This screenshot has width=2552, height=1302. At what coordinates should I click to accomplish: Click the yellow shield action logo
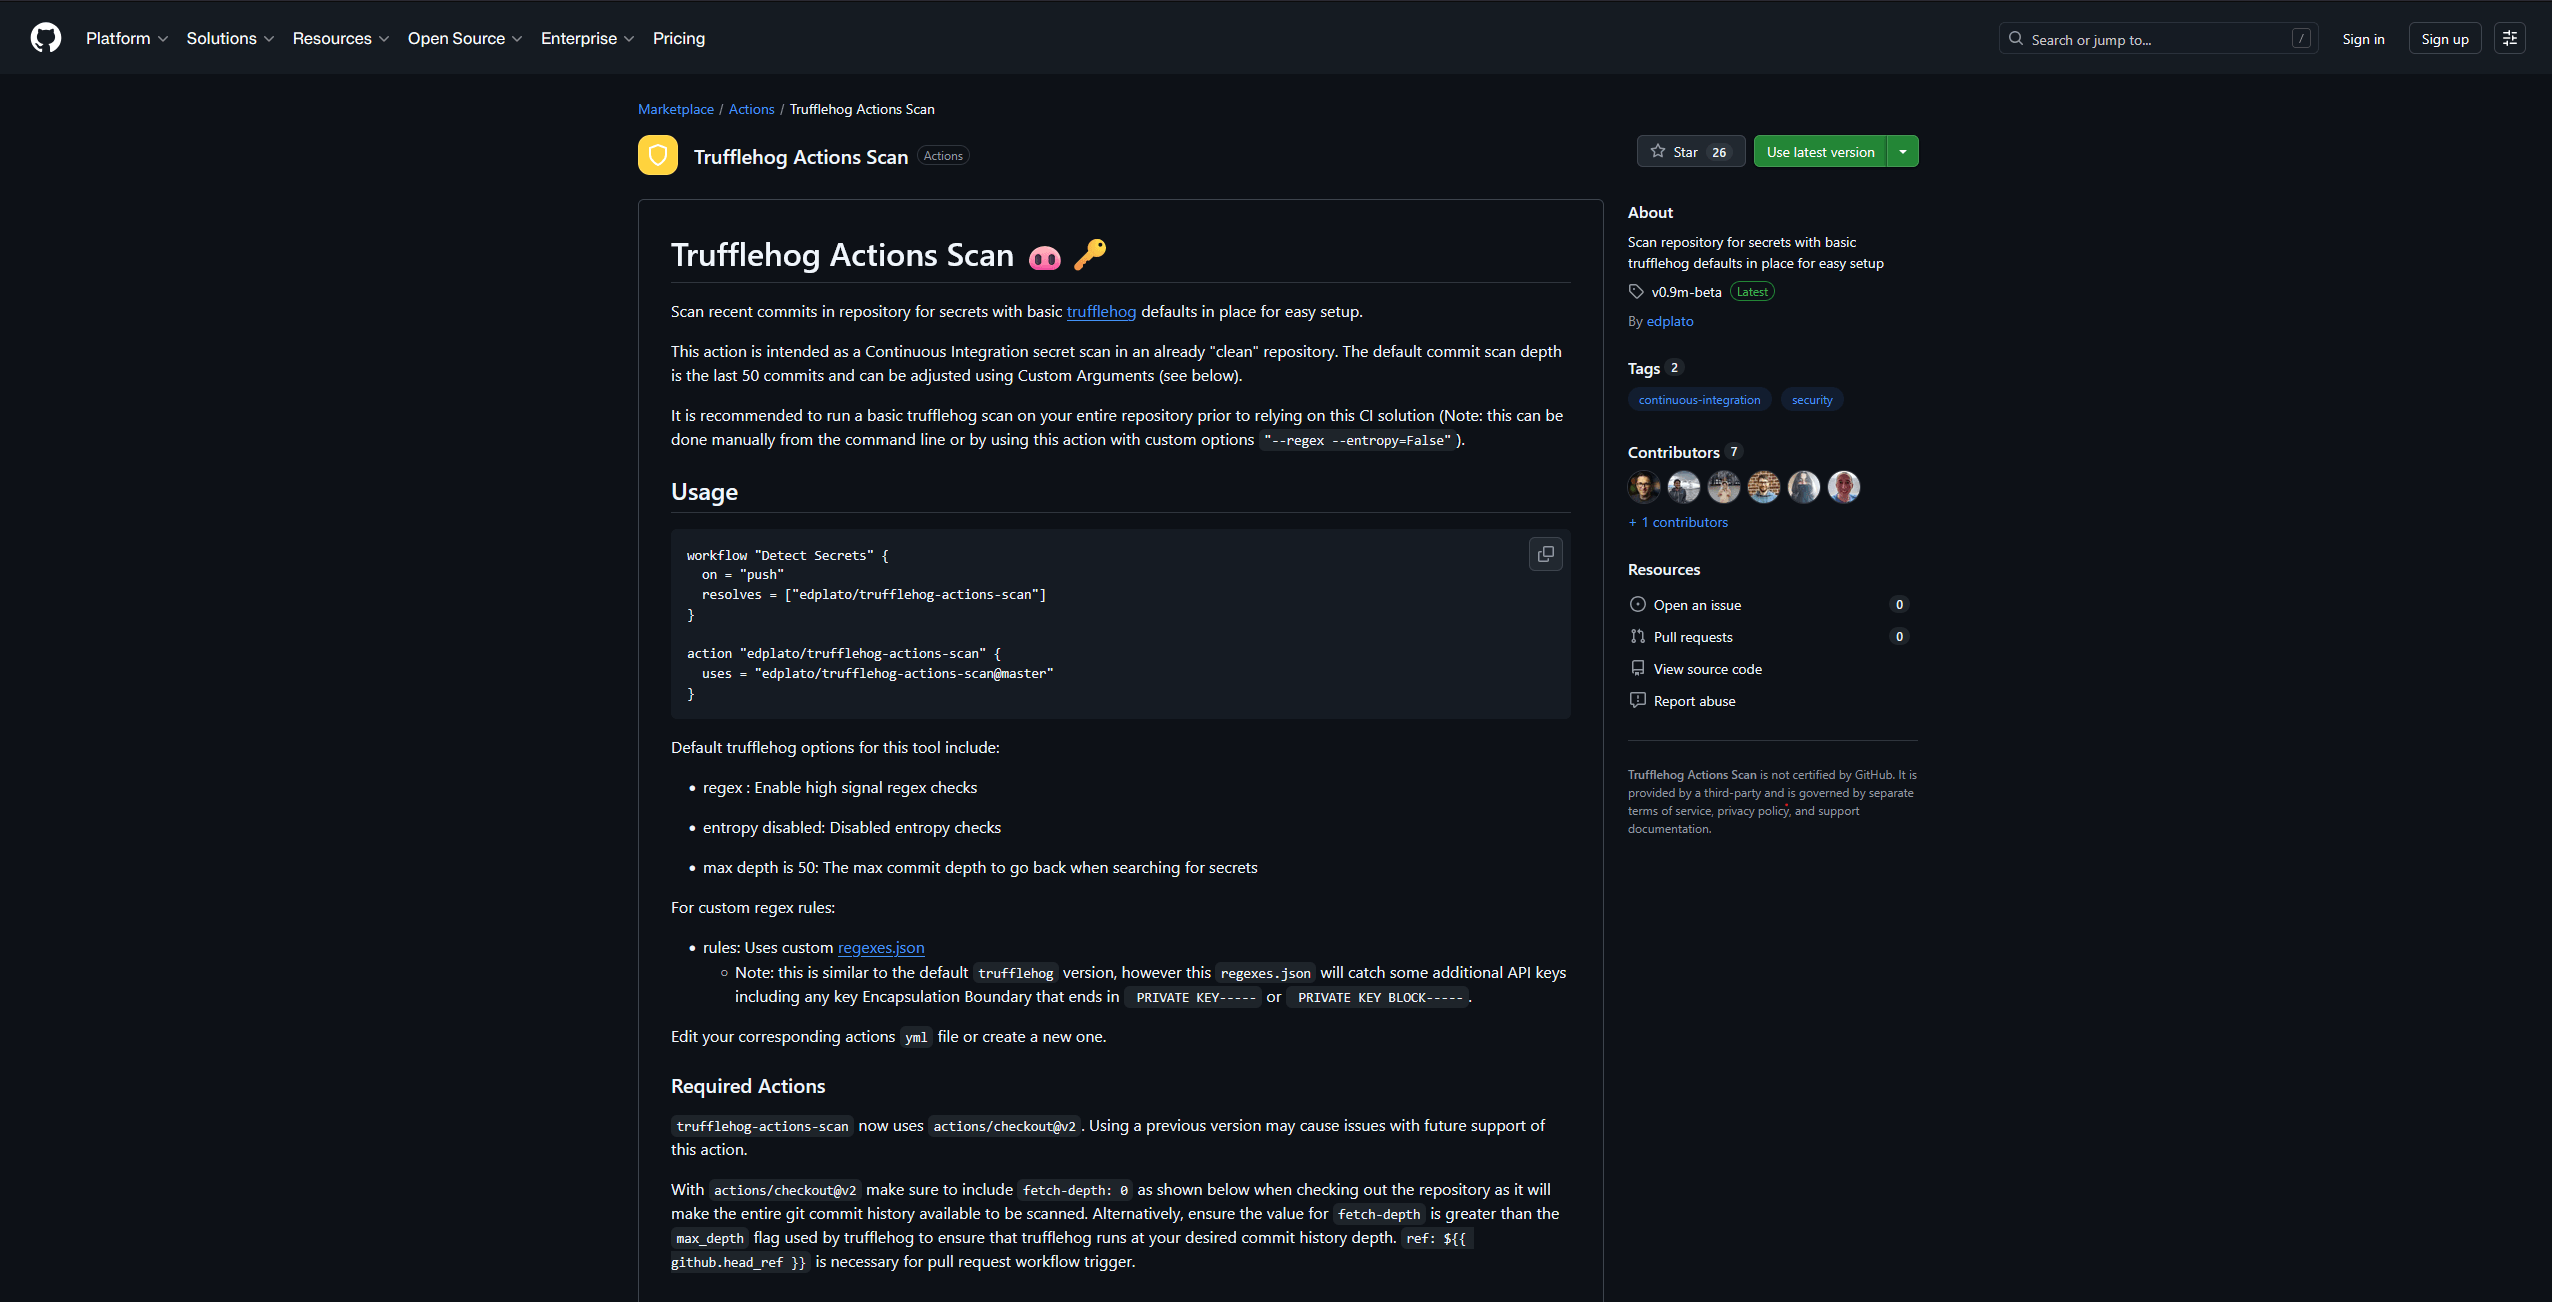point(658,155)
